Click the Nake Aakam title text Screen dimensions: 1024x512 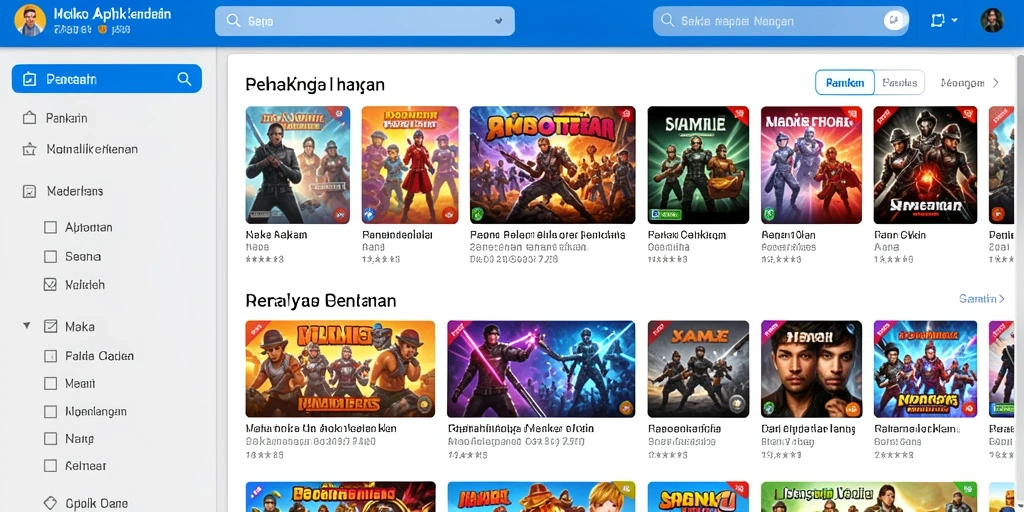tap(276, 234)
